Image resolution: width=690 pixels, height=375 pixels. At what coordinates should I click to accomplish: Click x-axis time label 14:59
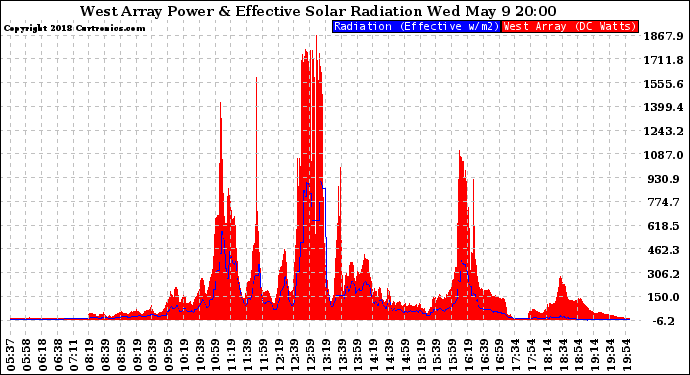pyautogui.click(x=405, y=355)
